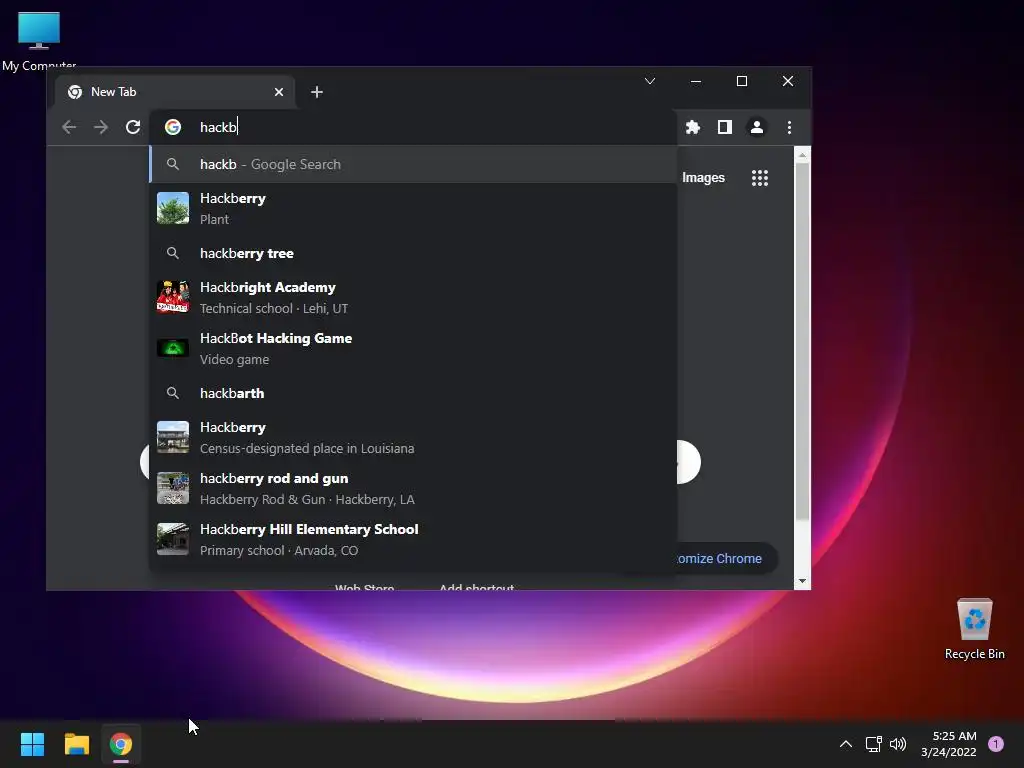Open the Google apps grid

(x=760, y=178)
